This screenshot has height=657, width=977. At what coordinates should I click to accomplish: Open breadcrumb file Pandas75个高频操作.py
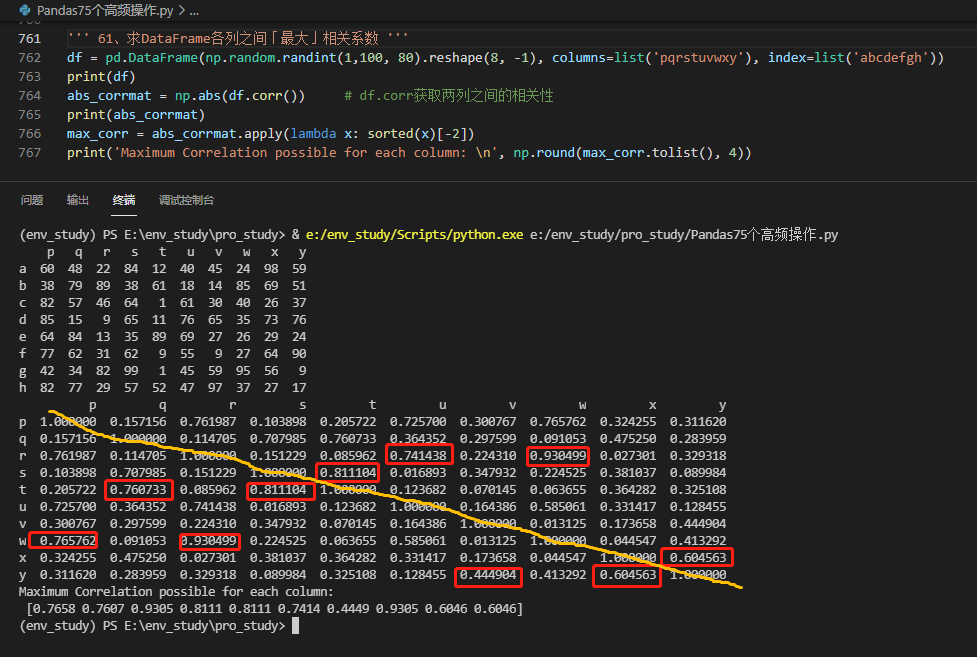click(105, 11)
